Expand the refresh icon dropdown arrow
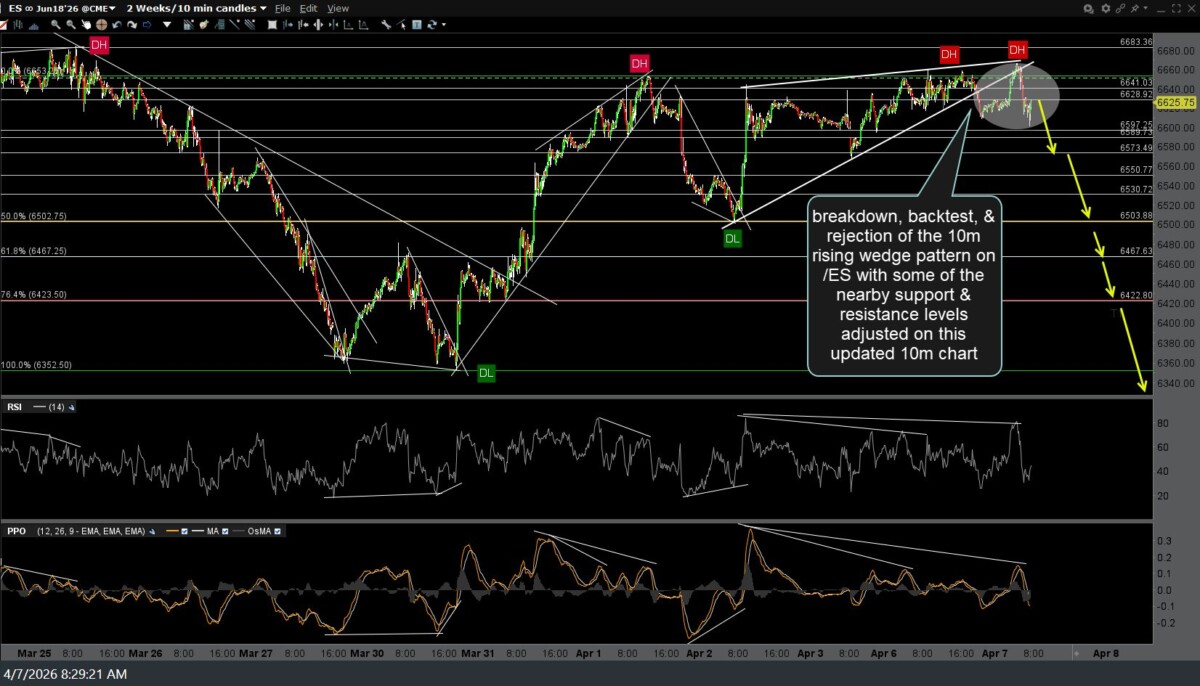1200x686 pixels. pyautogui.click(x=443, y=25)
